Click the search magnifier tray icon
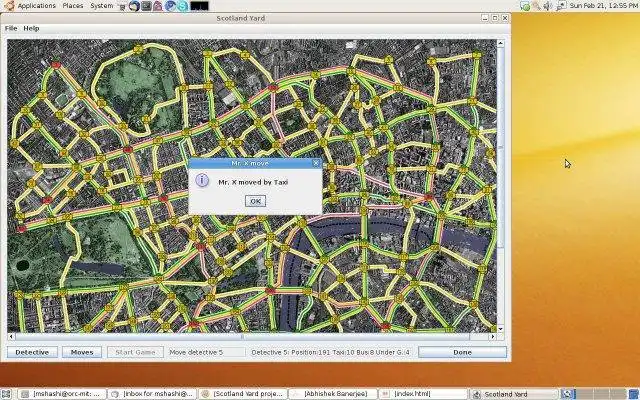Image resolution: width=640 pixels, height=400 pixels. point(537,6)
